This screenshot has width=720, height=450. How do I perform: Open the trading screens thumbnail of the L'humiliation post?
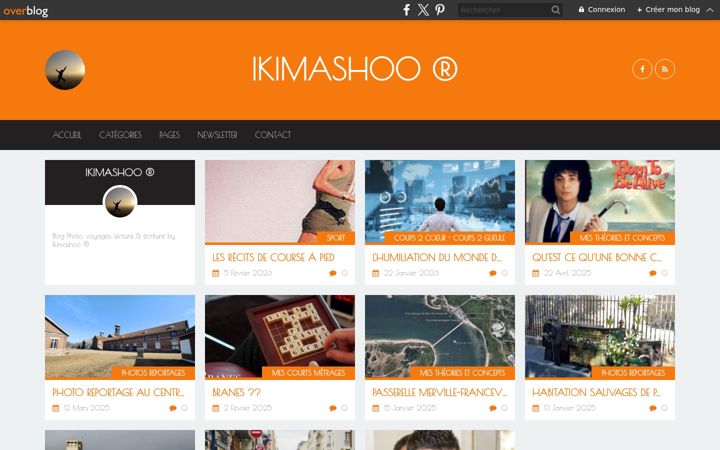[439, 201]
